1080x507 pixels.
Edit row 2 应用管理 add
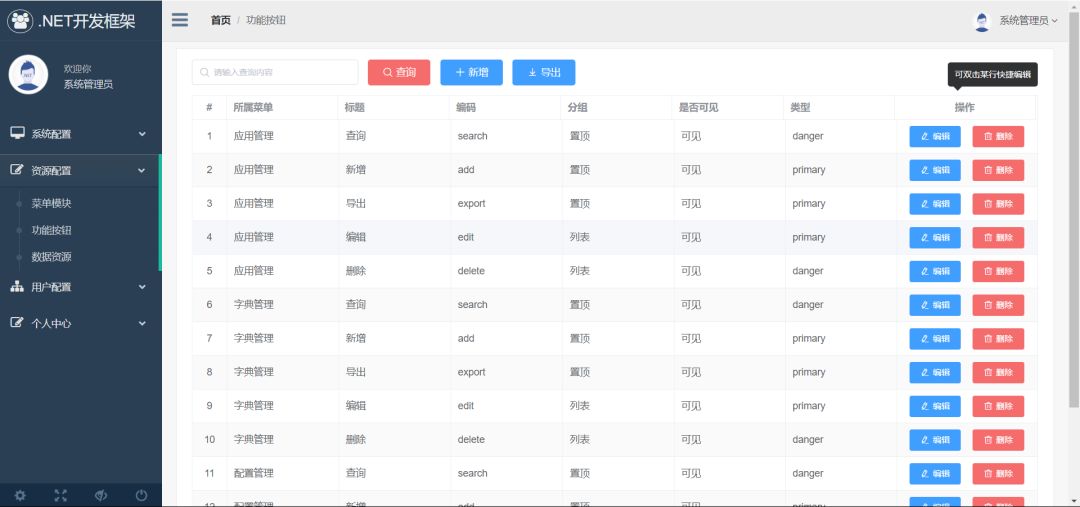coord(935,170)
